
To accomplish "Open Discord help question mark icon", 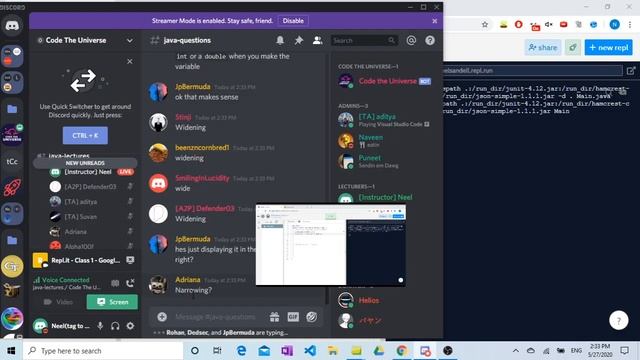I will [x=430, y=40].
